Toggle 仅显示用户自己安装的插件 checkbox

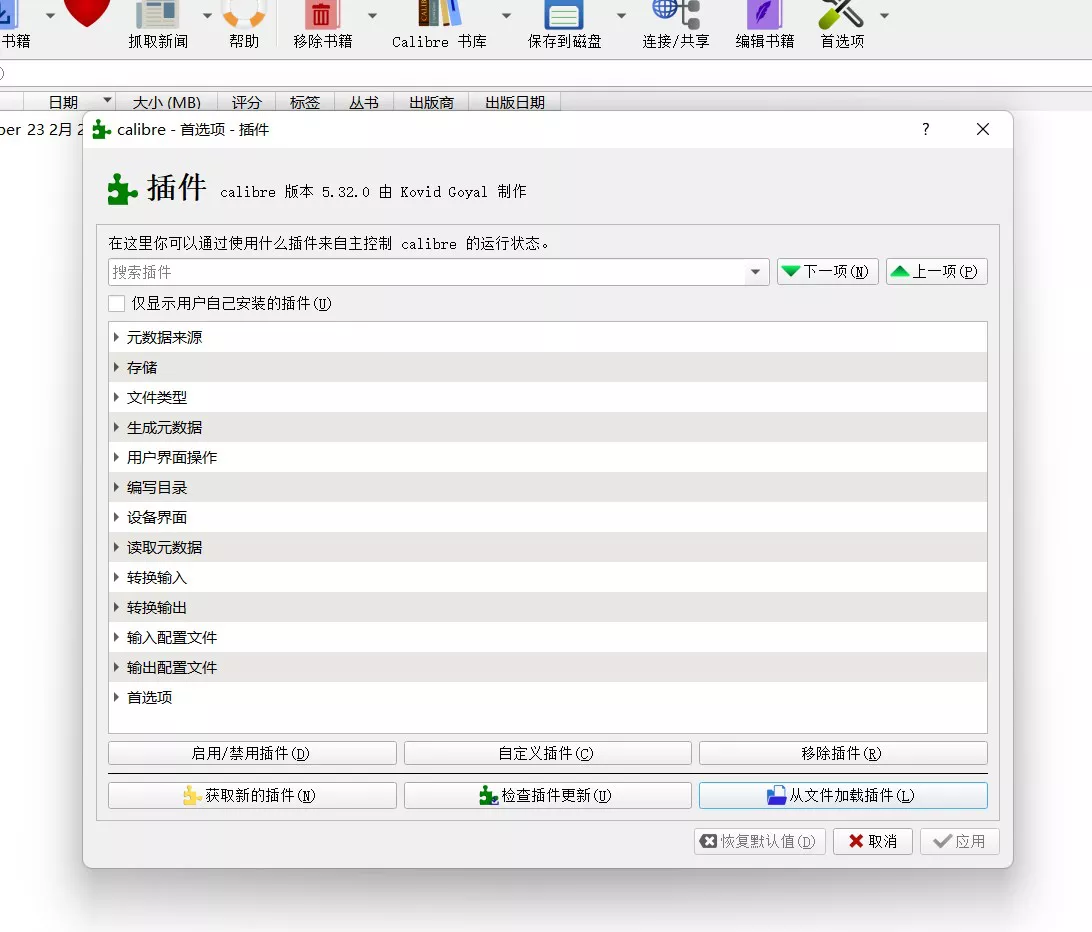(x=117, y=304)
